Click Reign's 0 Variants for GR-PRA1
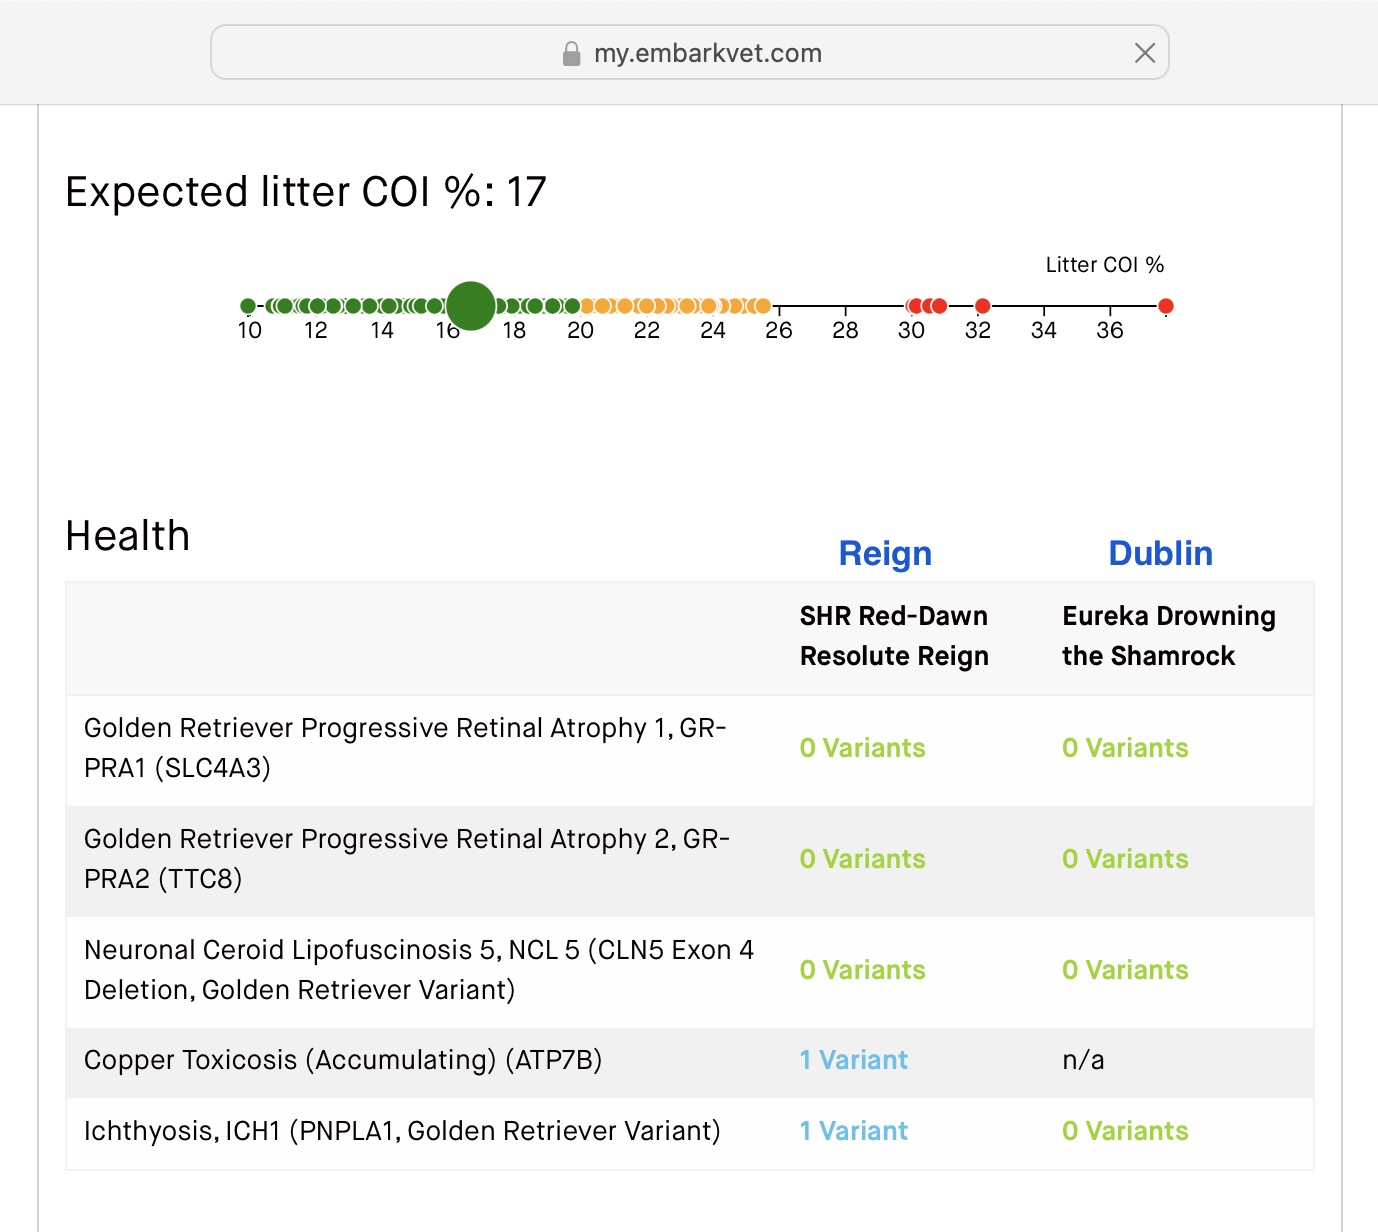The width and height of the screenshot is (1378, 1232). 862,748
